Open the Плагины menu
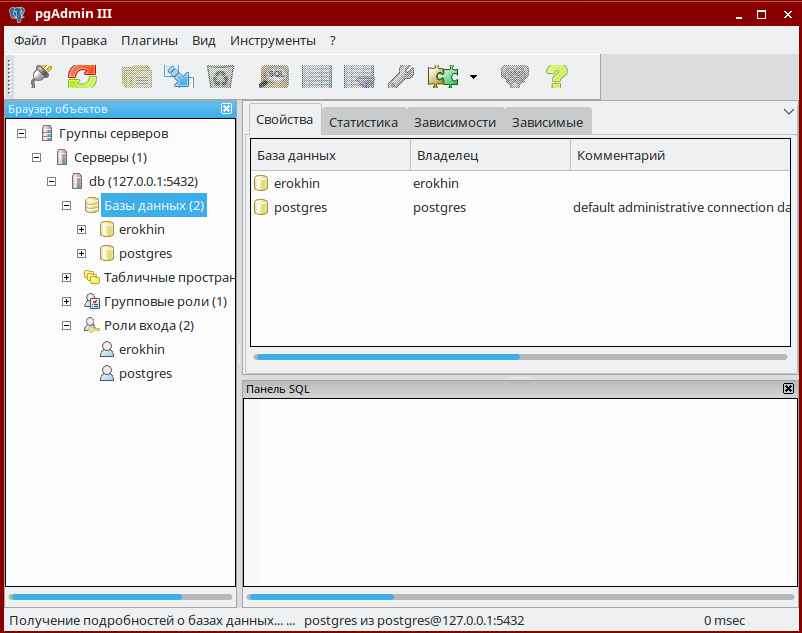Screen dimensions: 802x633 click(149, 41)
